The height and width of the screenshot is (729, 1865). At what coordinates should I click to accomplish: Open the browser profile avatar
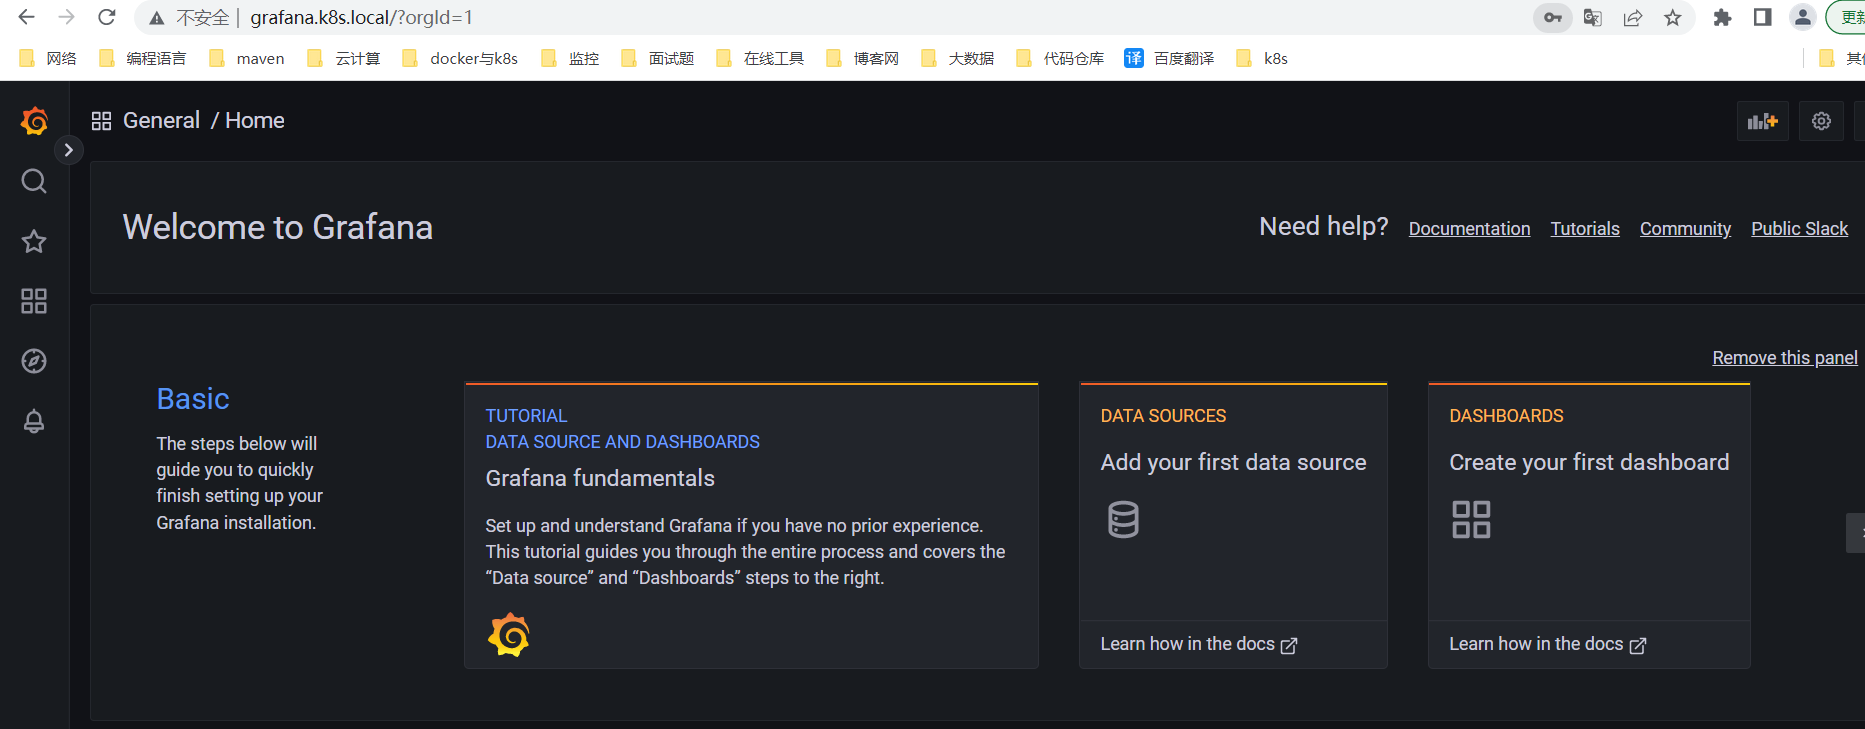1802,17
